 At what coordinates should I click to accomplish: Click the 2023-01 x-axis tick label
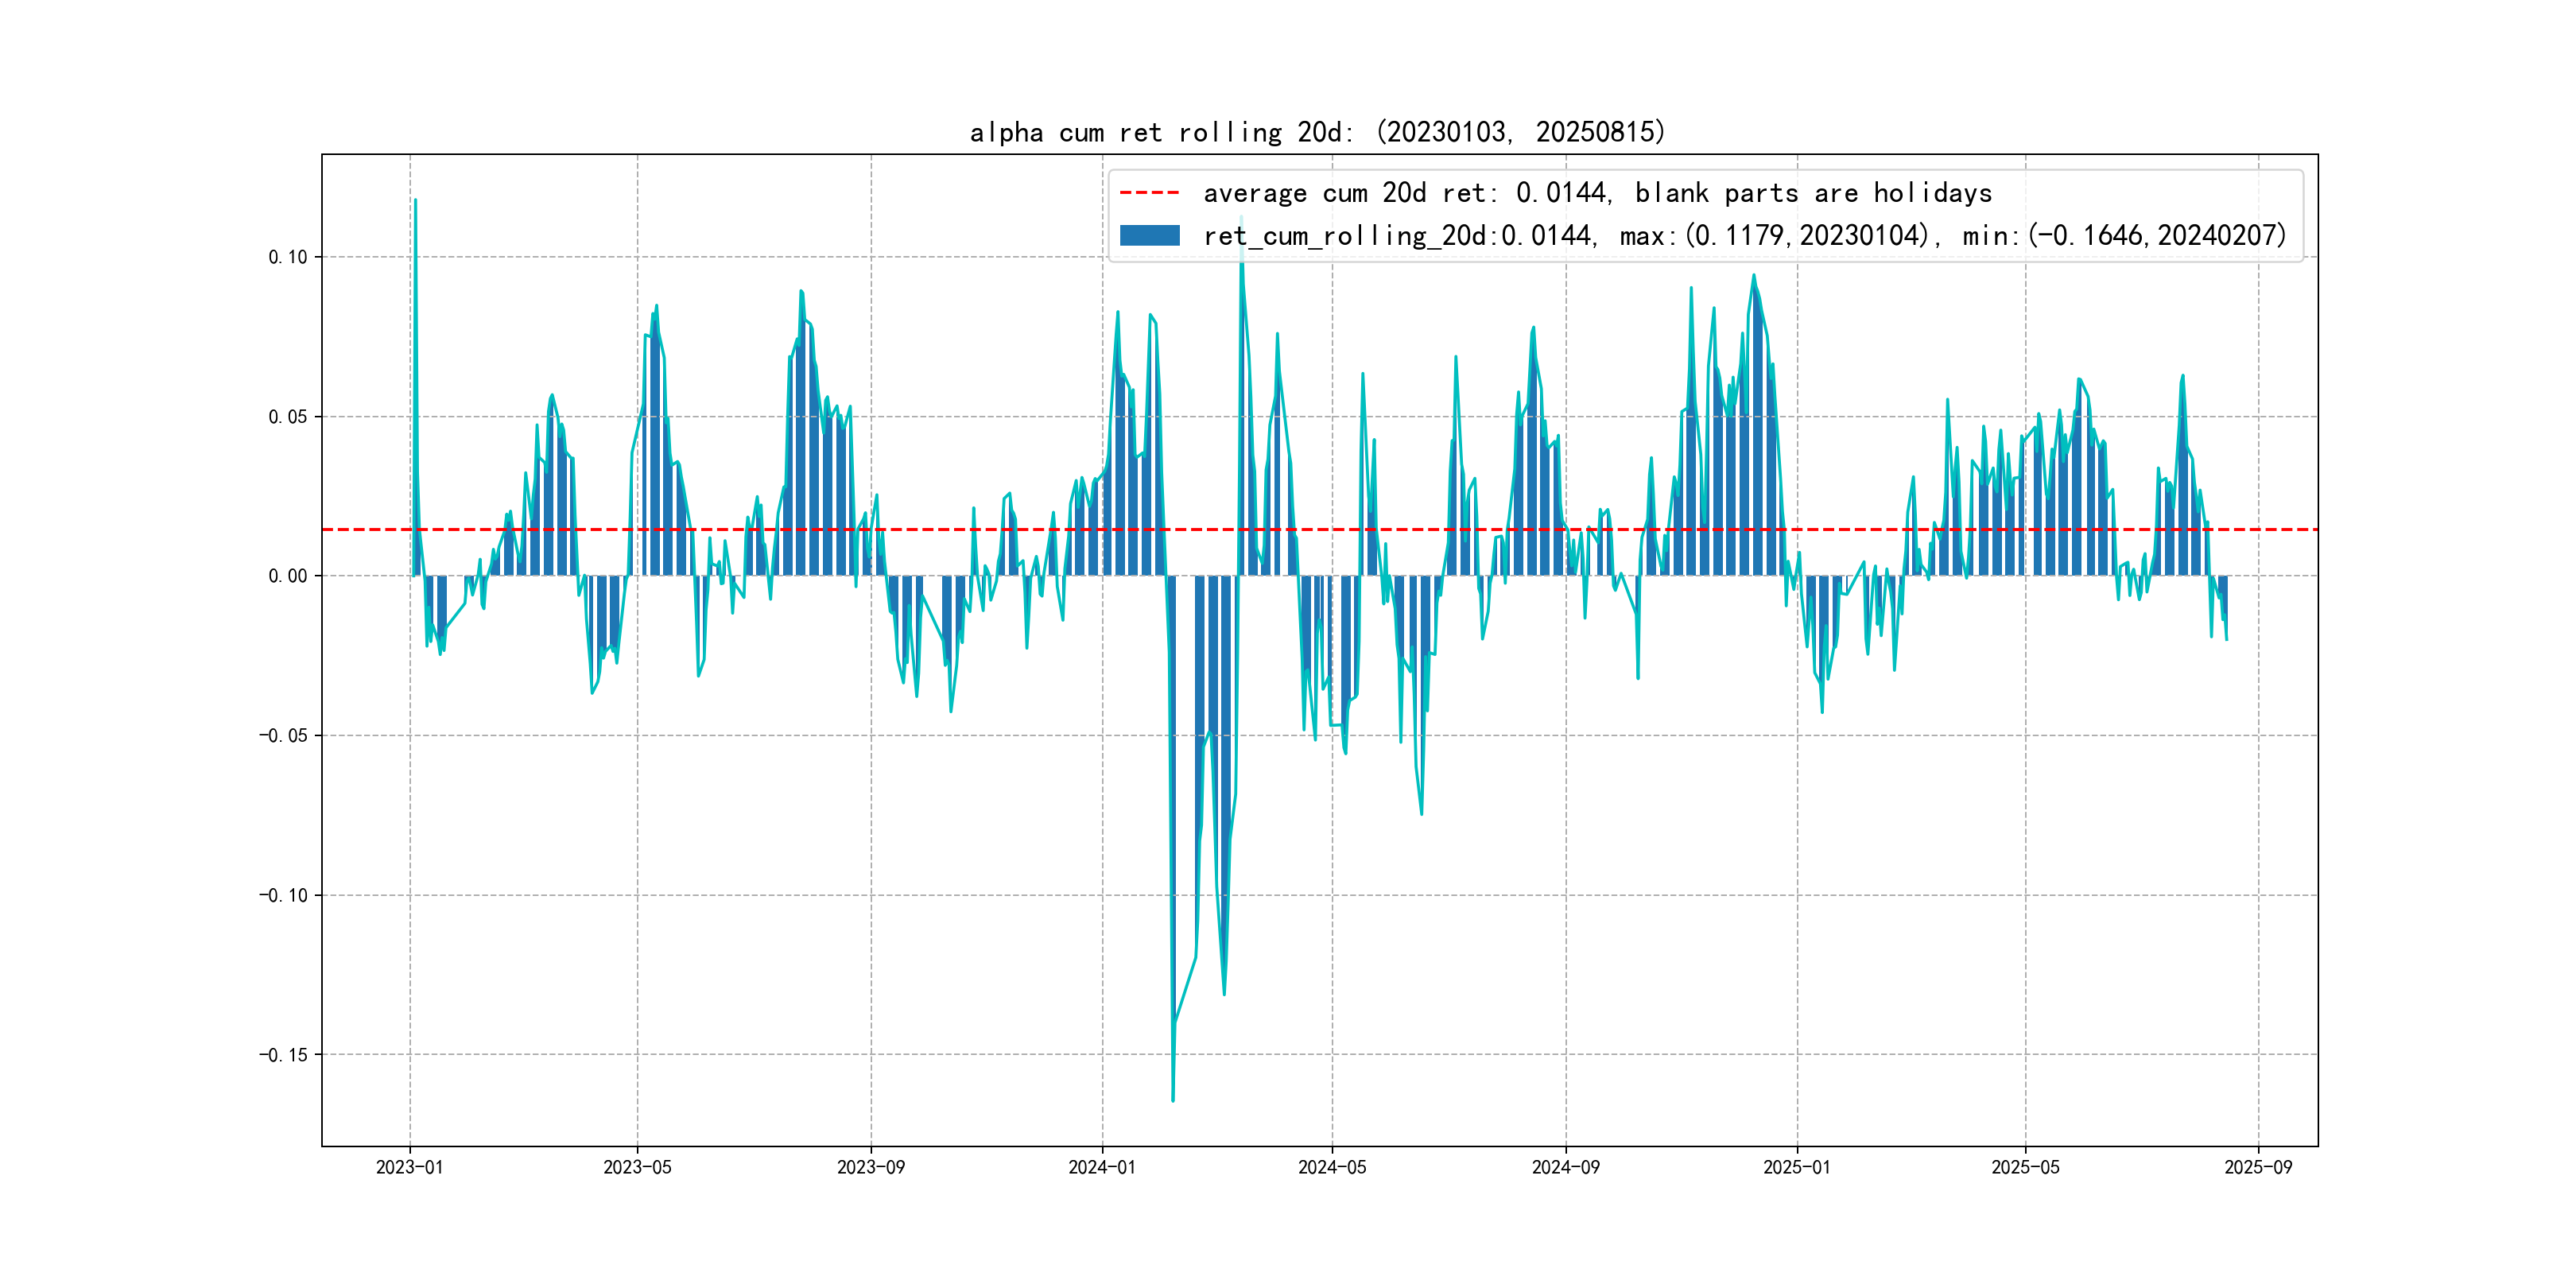point(409,1167)
